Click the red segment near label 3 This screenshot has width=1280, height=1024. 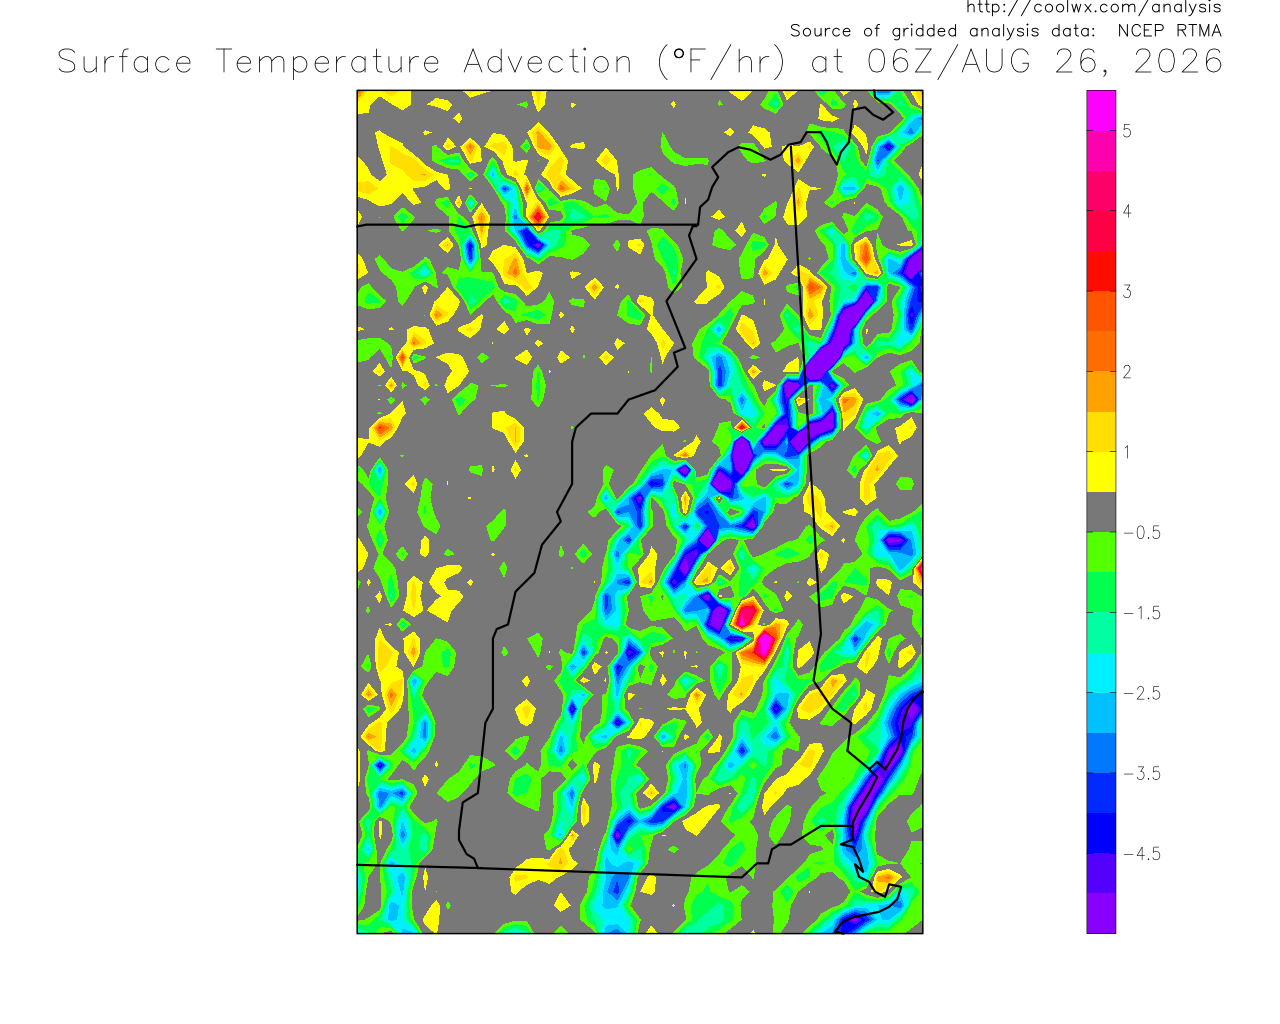pyautogui.click(x=1101, y=271)
